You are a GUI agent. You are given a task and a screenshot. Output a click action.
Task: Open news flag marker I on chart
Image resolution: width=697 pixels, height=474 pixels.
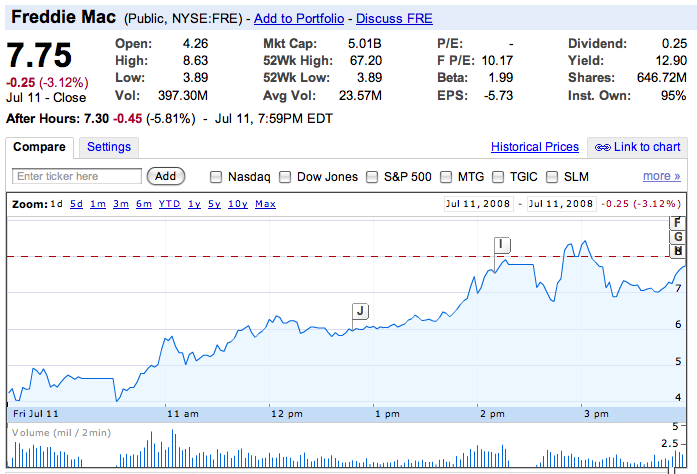click(502, 245)
